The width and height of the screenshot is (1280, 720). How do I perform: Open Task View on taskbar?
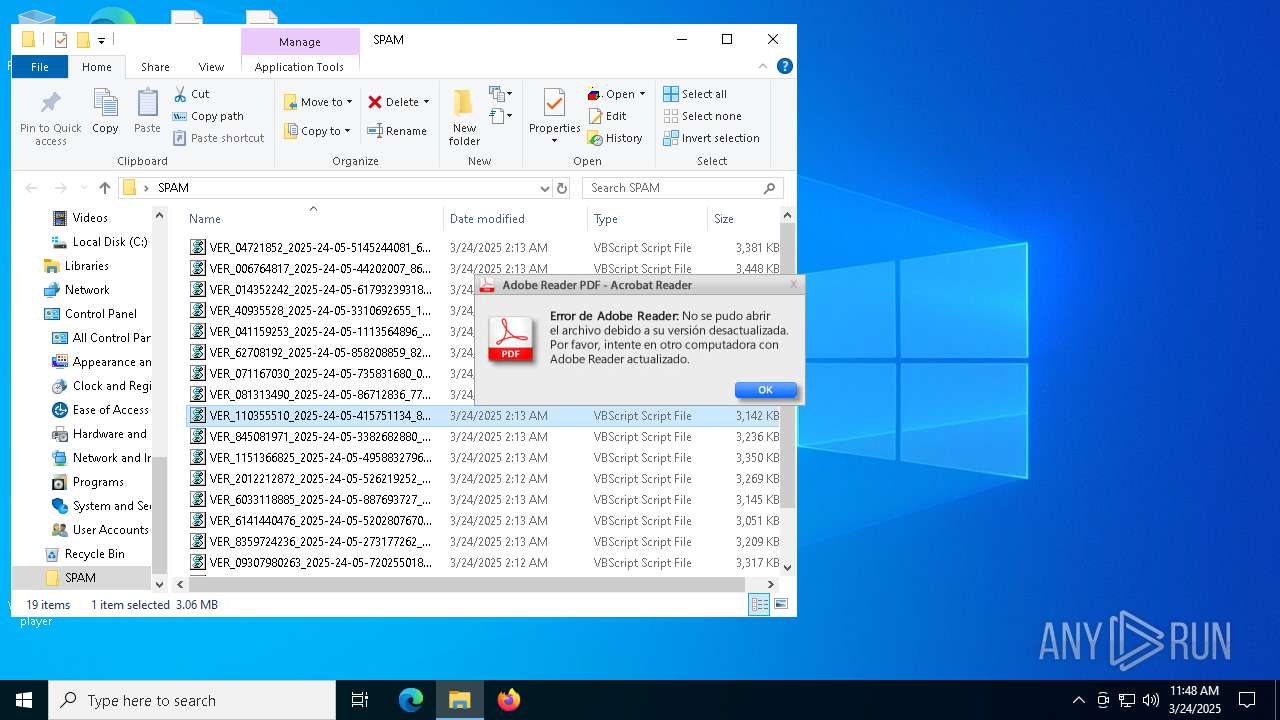tap(360, 700)
